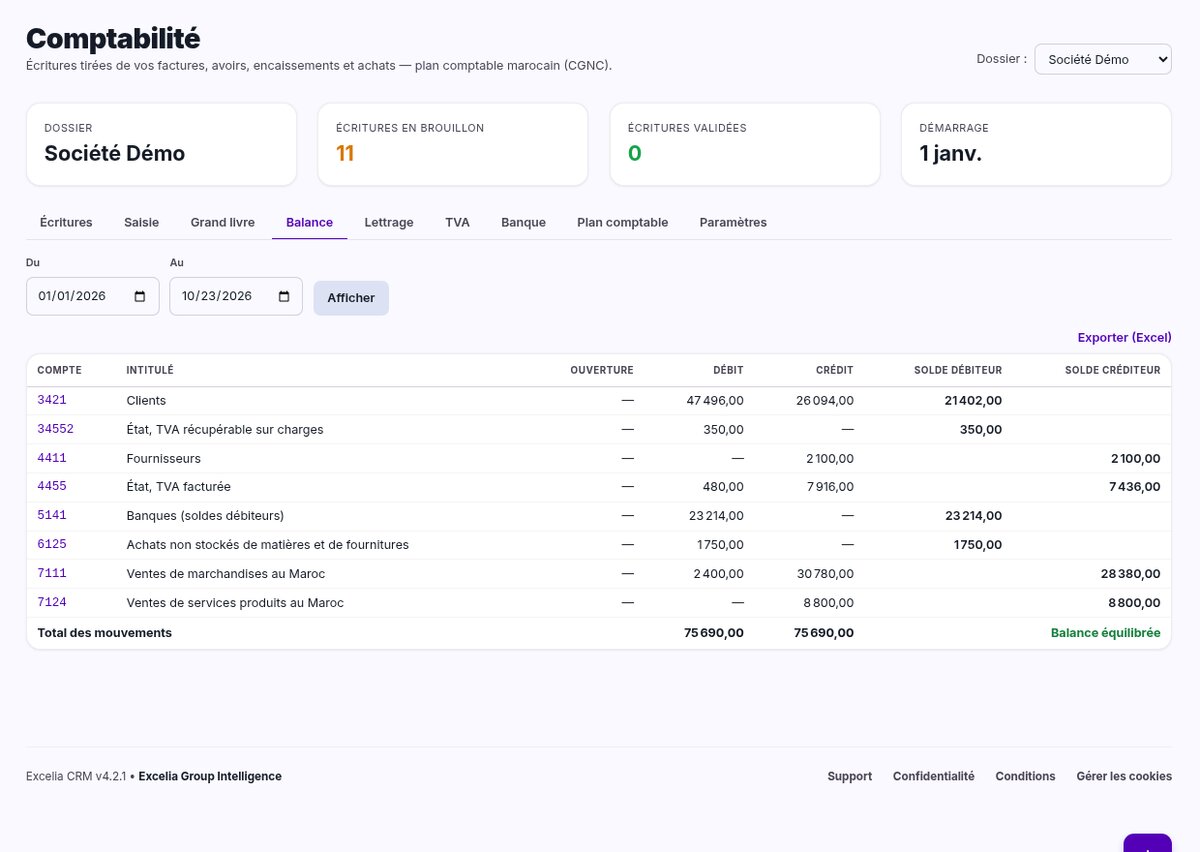This screenshot has height=852, width=1200.
Task: Open account 3421 Clients
Action: point(52,400)
